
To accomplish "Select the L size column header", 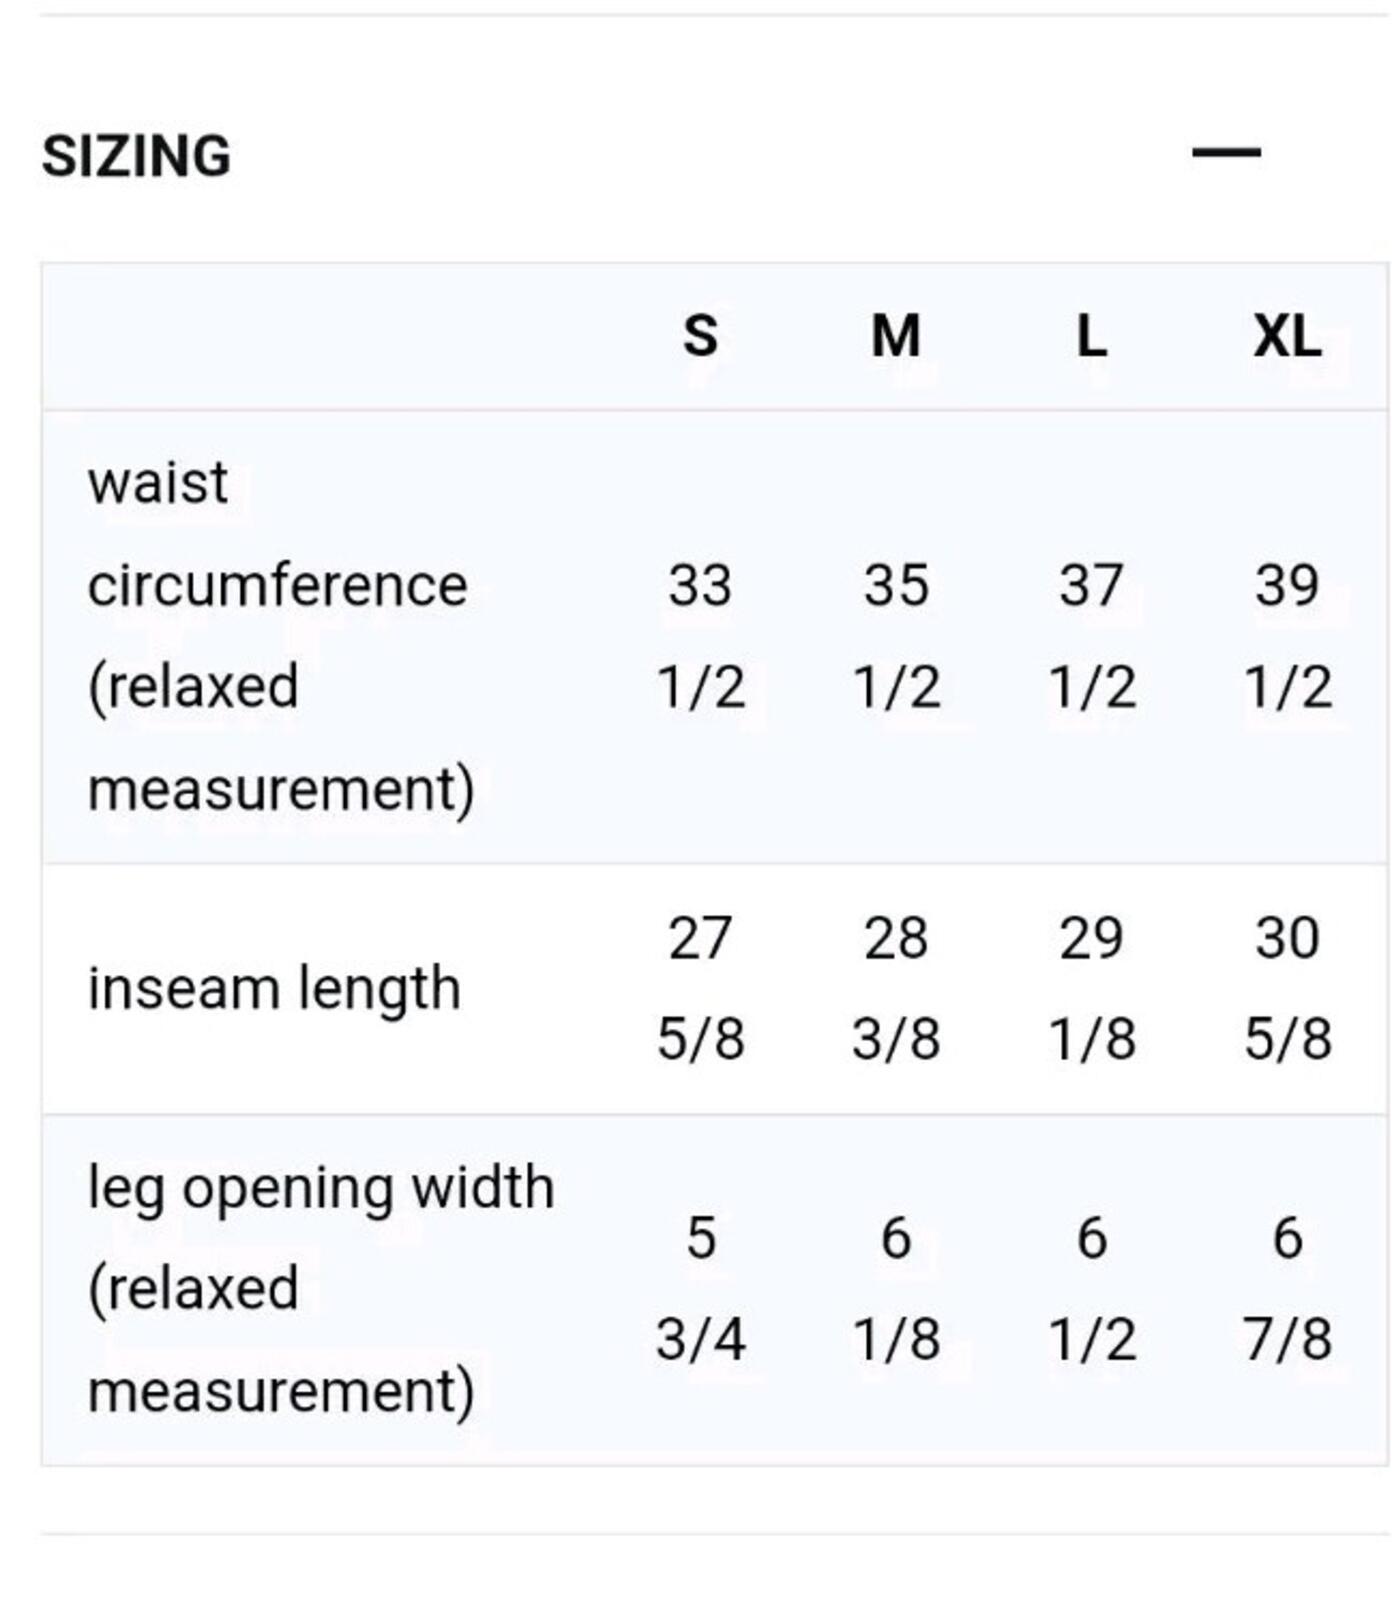I will pos(1091,335).
